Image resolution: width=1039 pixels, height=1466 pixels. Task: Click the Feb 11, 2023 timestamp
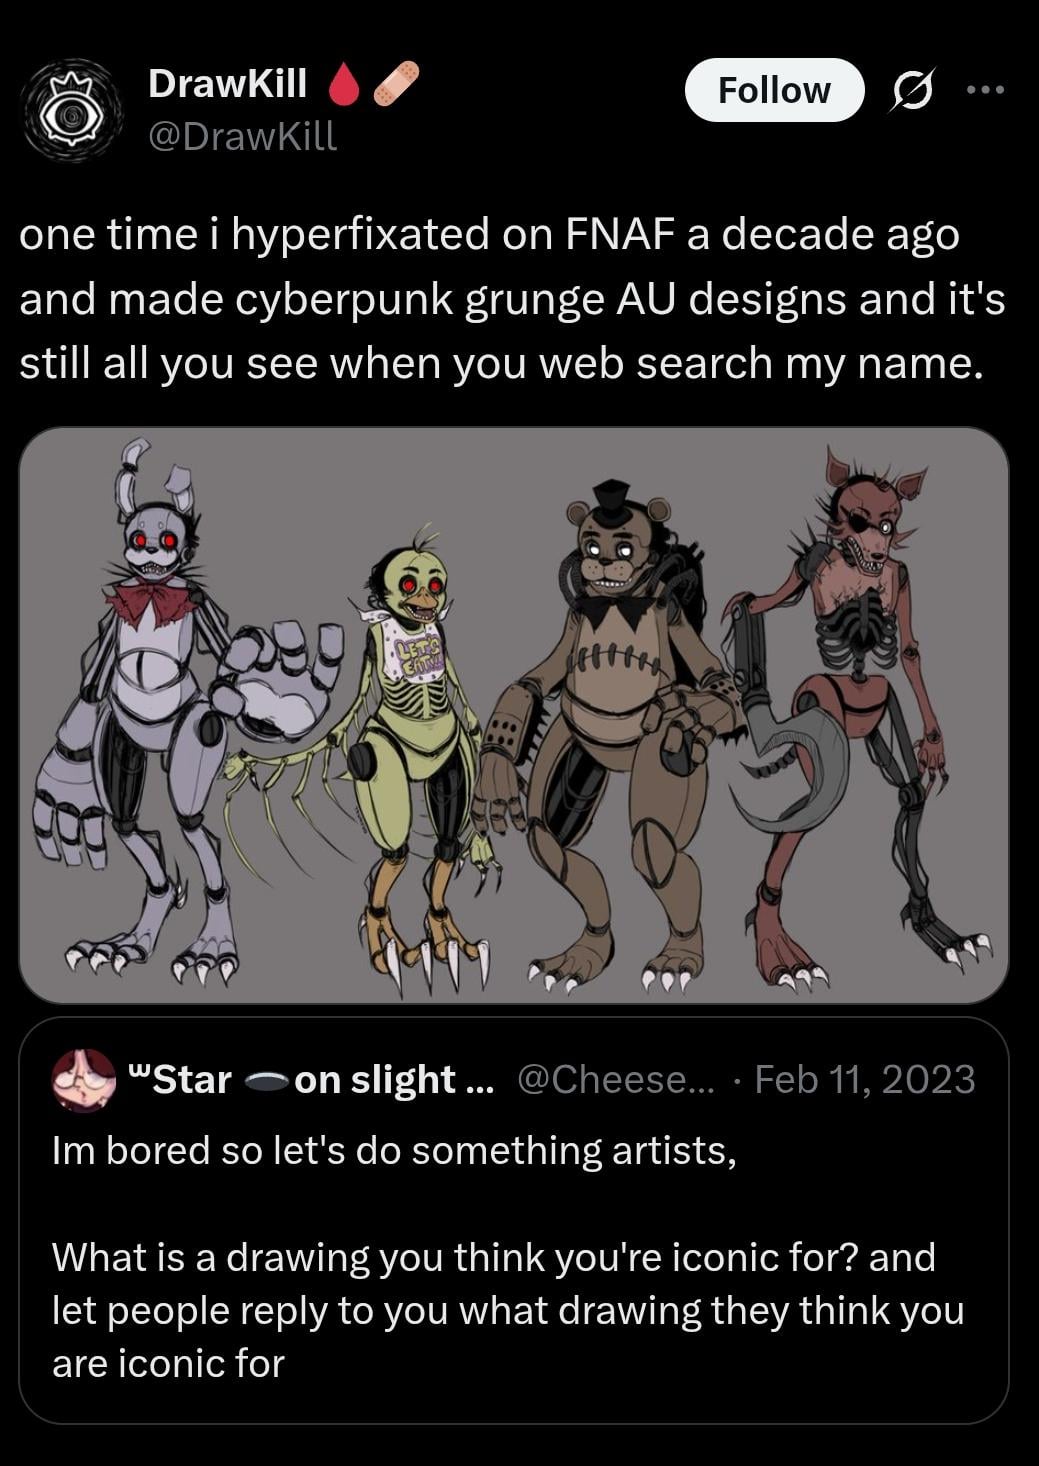(865, 1080)
